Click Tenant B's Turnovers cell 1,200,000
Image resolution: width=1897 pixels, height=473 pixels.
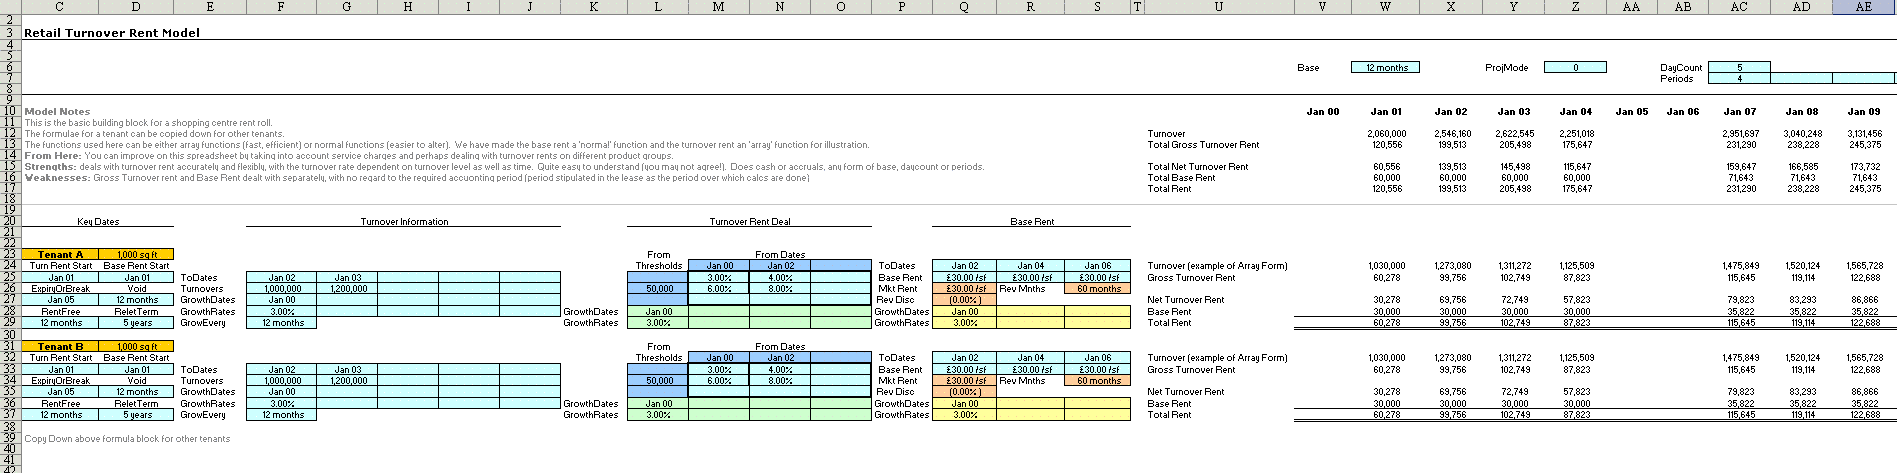pos(348,380)
